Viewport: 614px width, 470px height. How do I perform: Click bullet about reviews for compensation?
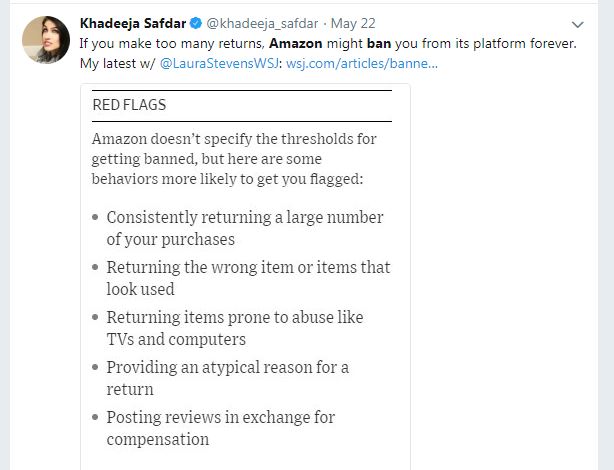pyautogui.click(x=221, y=428)
